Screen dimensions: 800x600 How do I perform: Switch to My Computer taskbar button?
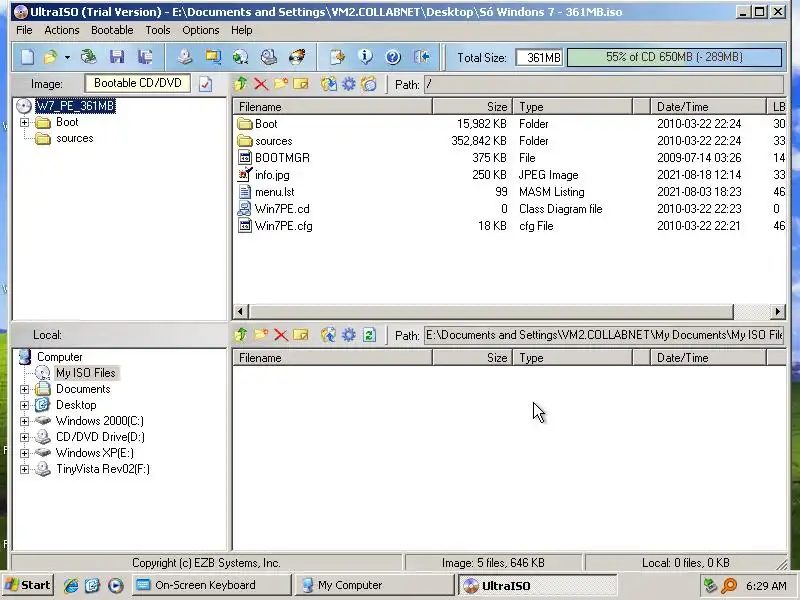374,585
